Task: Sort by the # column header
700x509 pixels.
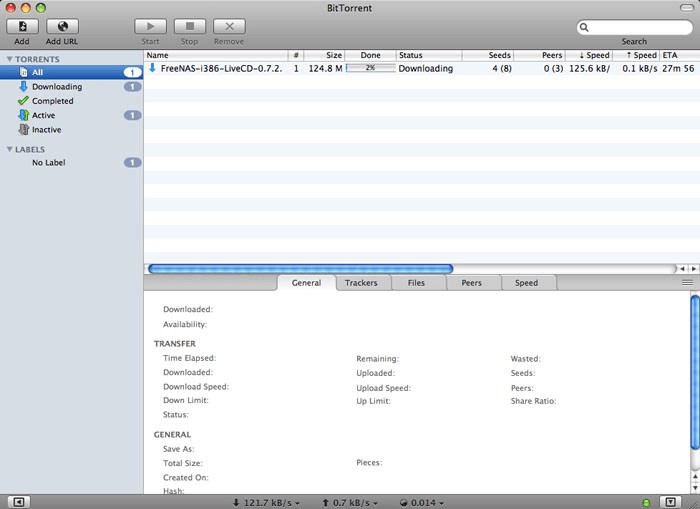Action: click(296, 55)
